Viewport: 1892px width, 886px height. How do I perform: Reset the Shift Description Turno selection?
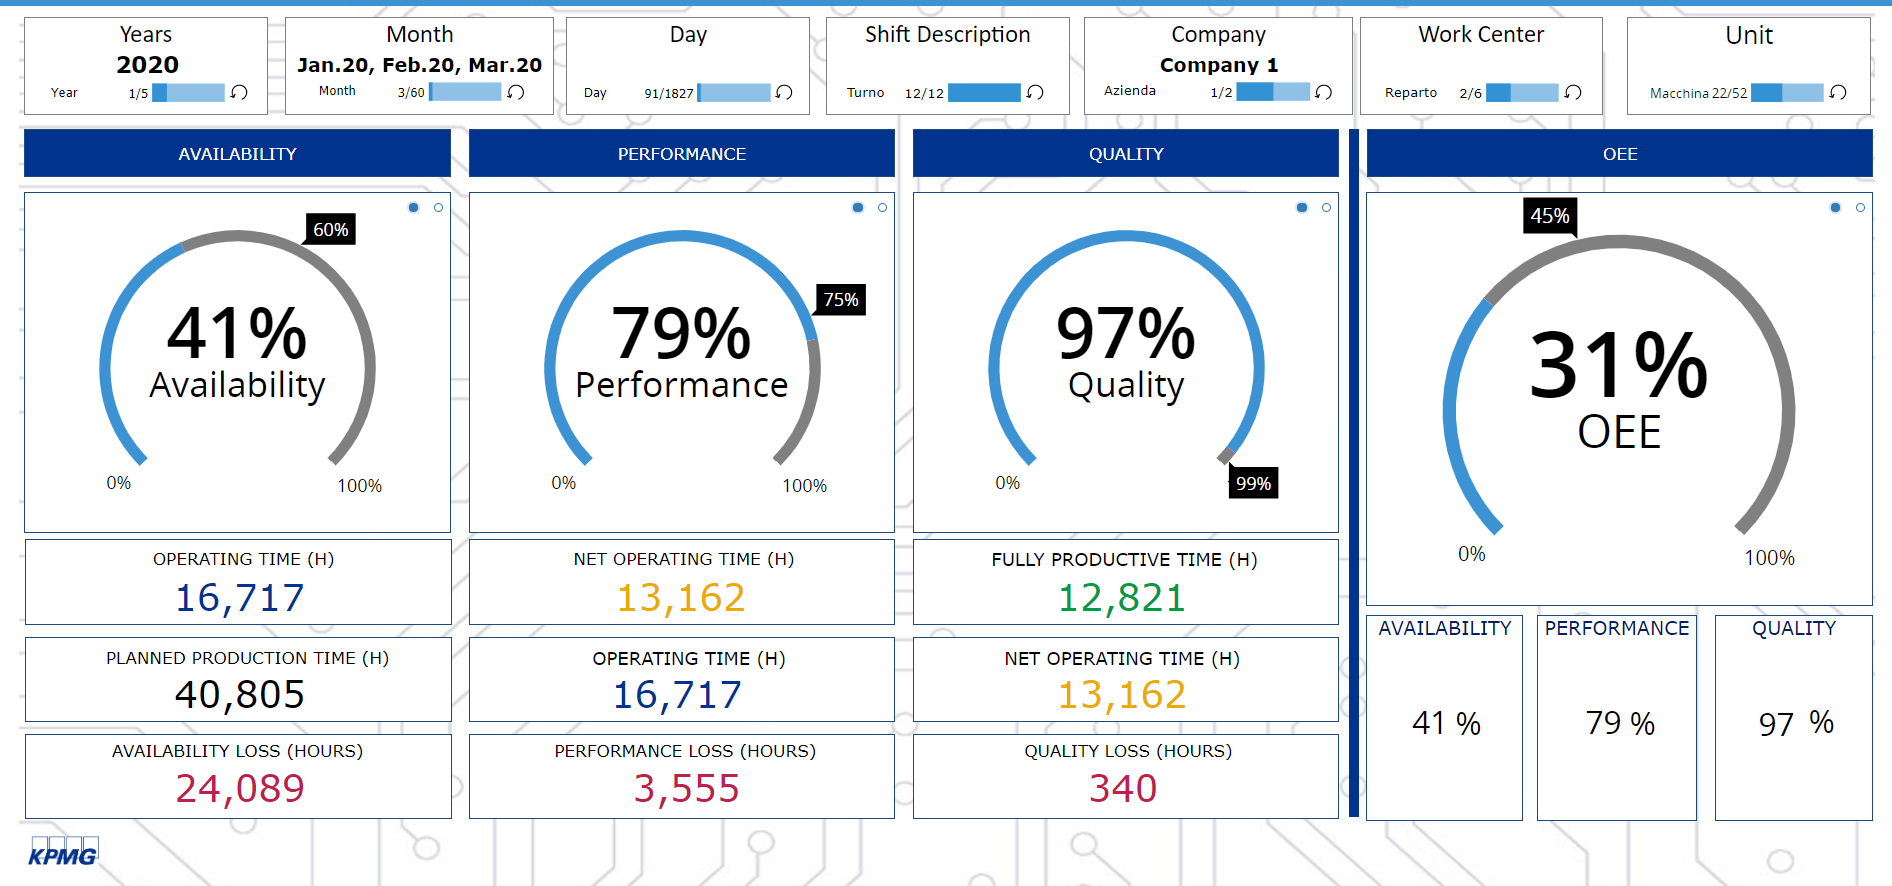pos(1035,92)
